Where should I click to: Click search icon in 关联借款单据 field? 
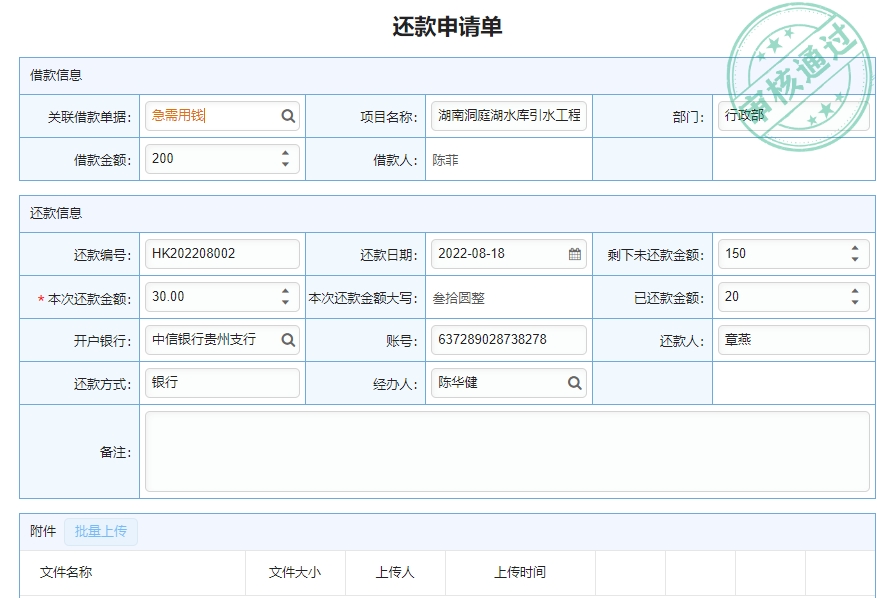pyautogui.click(x=288, y=116)
